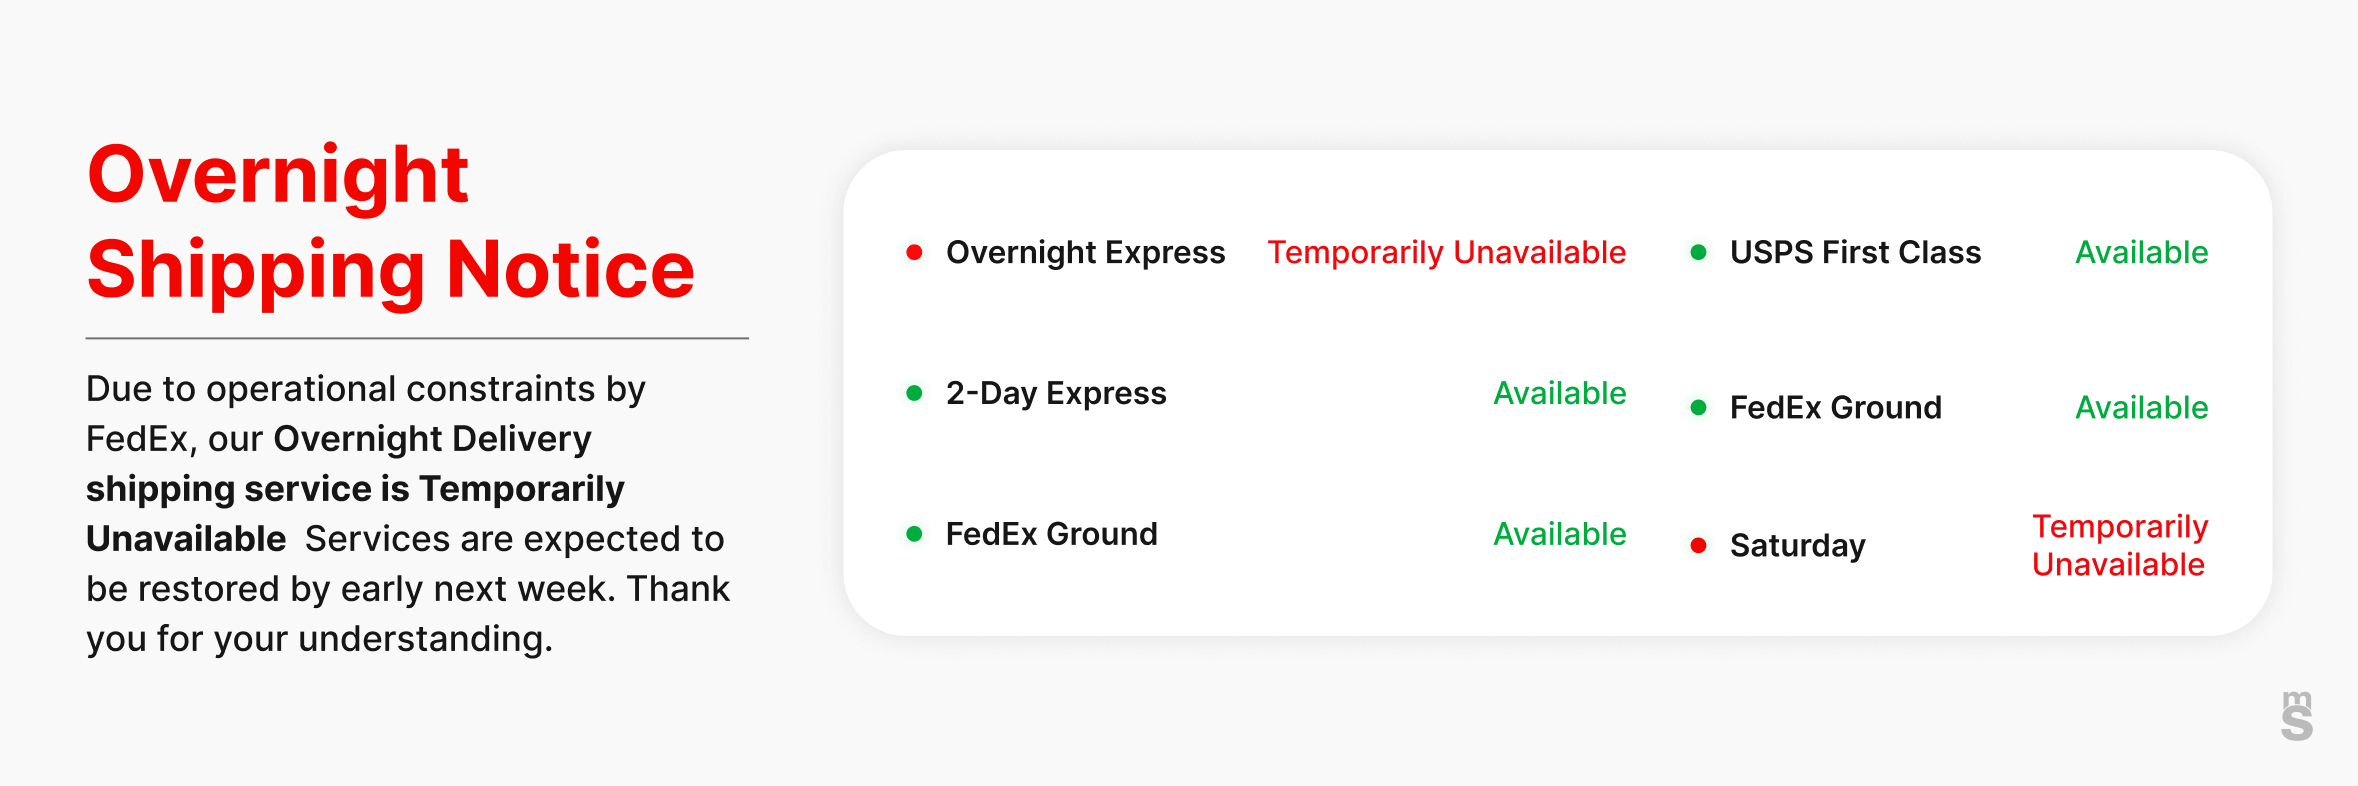
Task: Click the gray MS logo watermark
Action: pos(2297,716)
